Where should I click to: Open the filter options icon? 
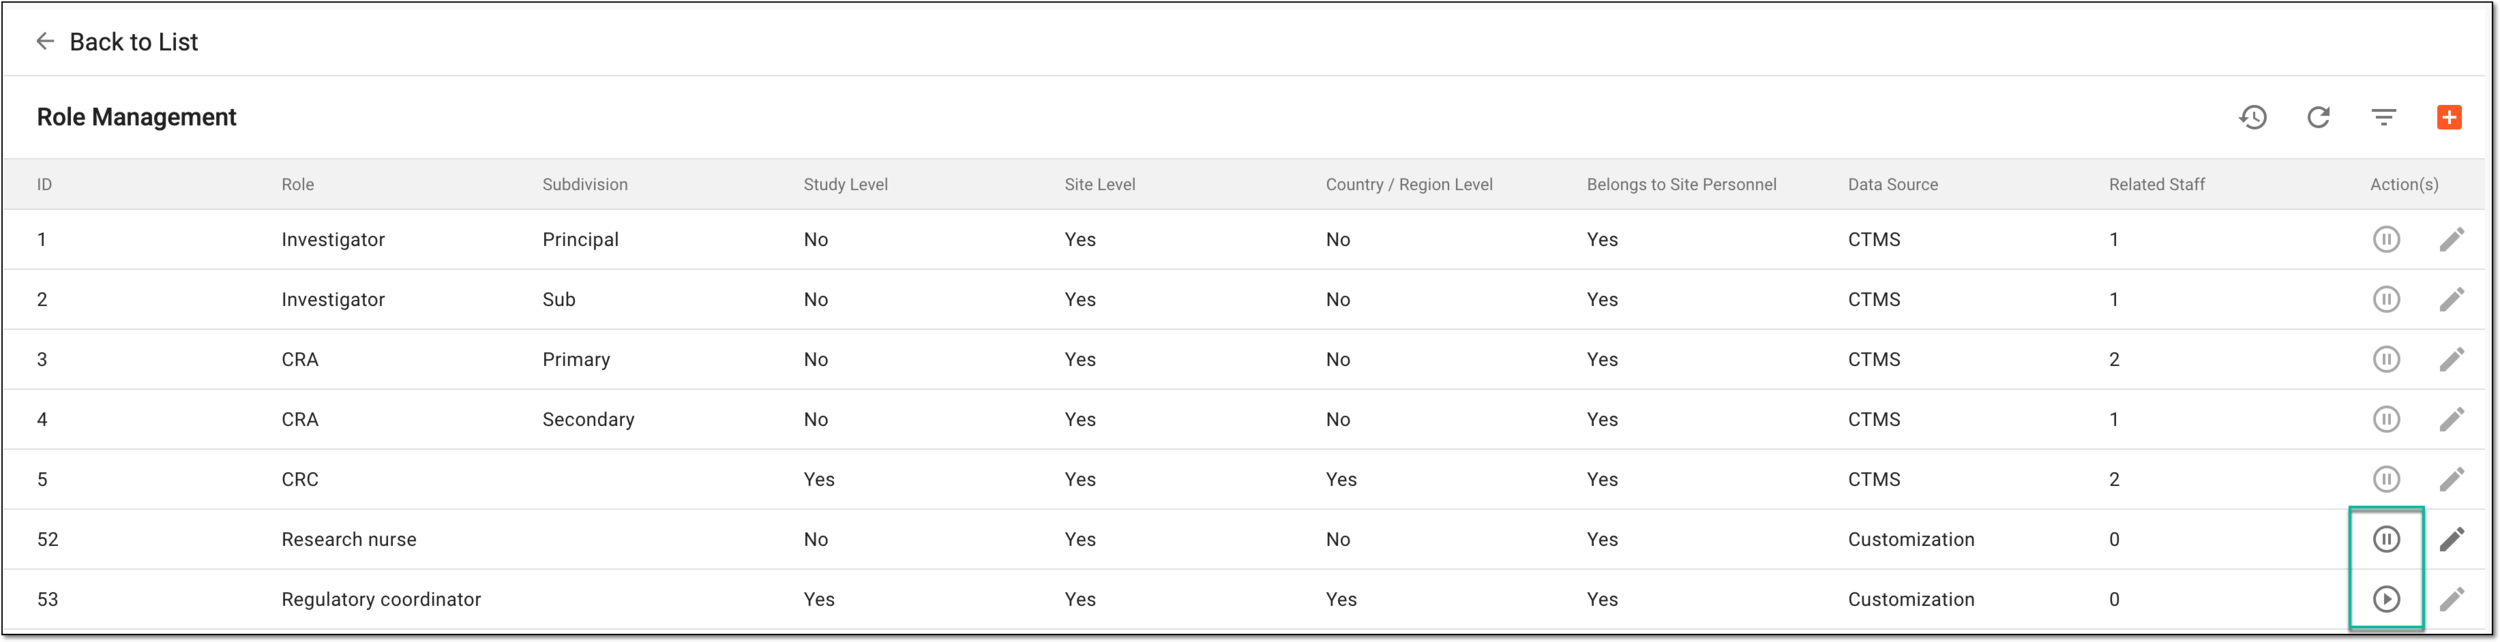[x=2384, y=118]
